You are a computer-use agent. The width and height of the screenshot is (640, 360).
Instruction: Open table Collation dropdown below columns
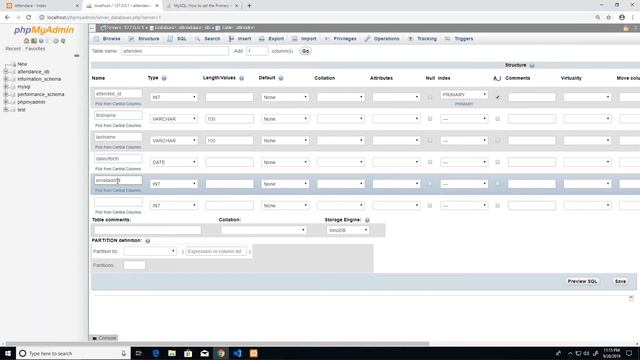(x=263, y=230)
